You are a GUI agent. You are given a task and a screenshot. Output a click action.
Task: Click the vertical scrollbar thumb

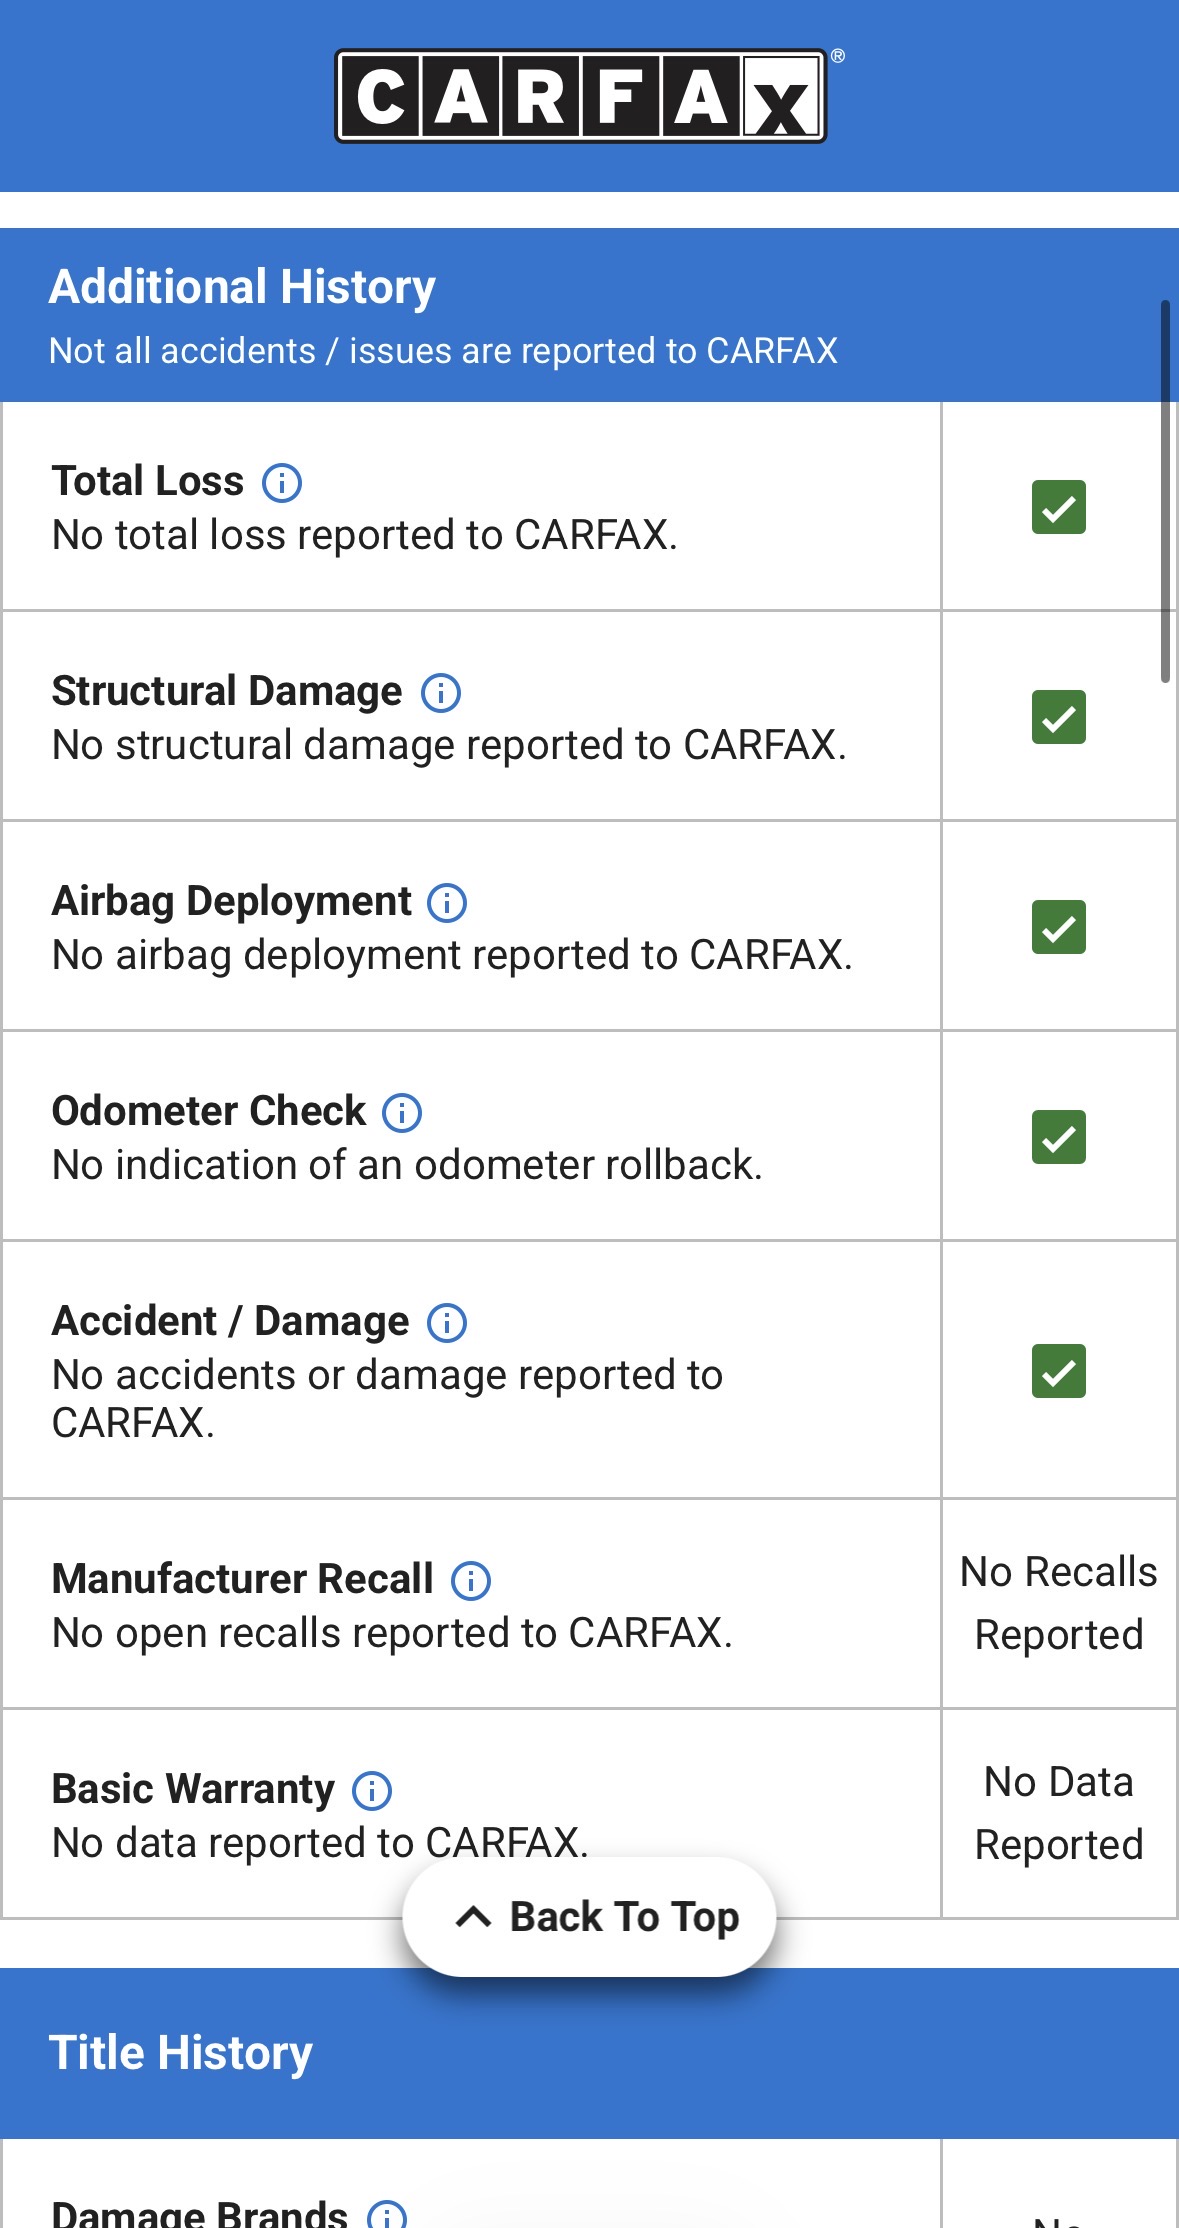coord(1165,490)
